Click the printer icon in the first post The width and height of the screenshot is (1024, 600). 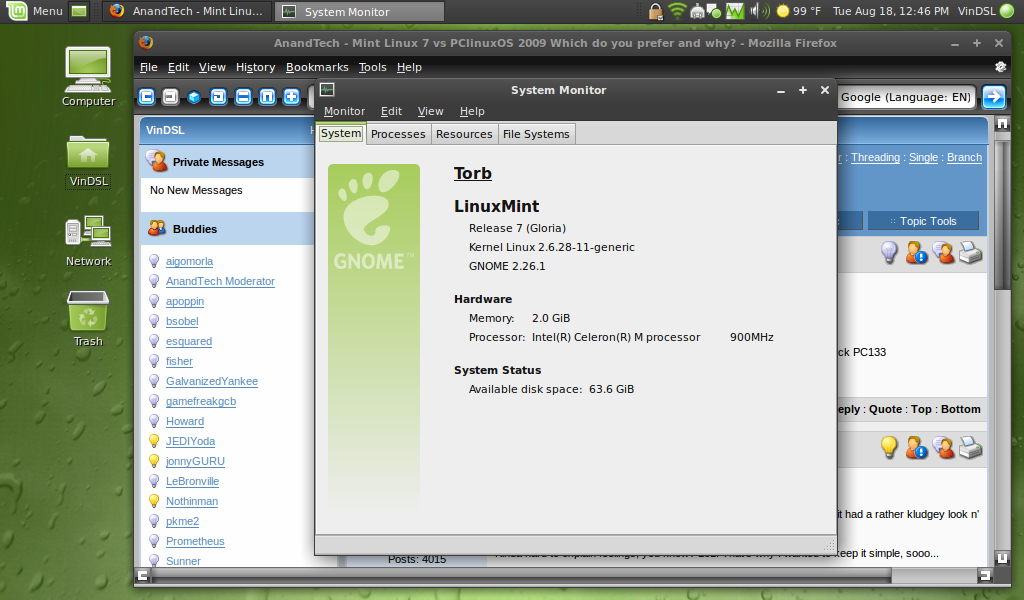[970, 253]
